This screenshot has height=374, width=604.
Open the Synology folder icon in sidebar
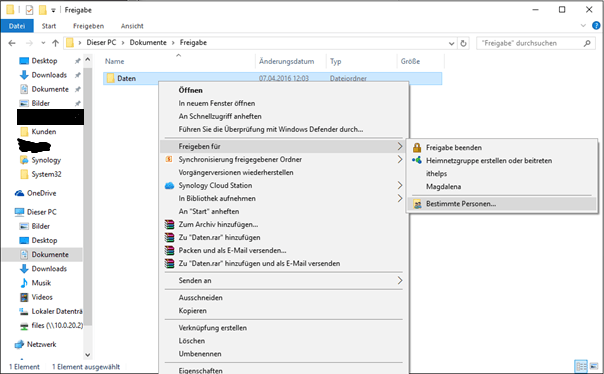click(24, 160)
